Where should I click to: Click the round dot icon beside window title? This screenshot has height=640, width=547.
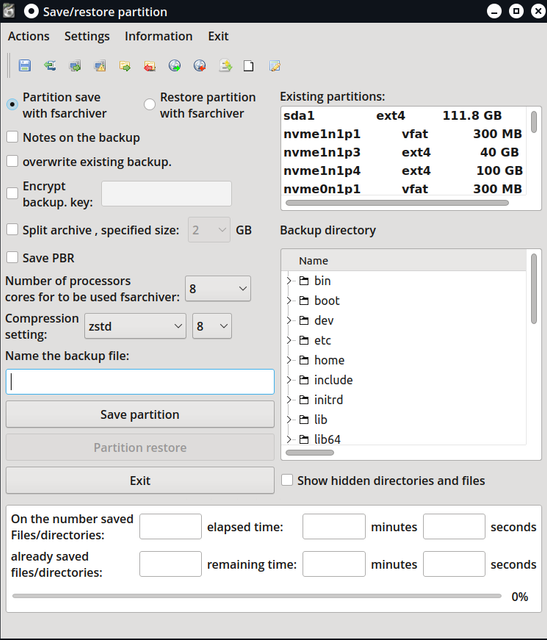click(31, 11)
